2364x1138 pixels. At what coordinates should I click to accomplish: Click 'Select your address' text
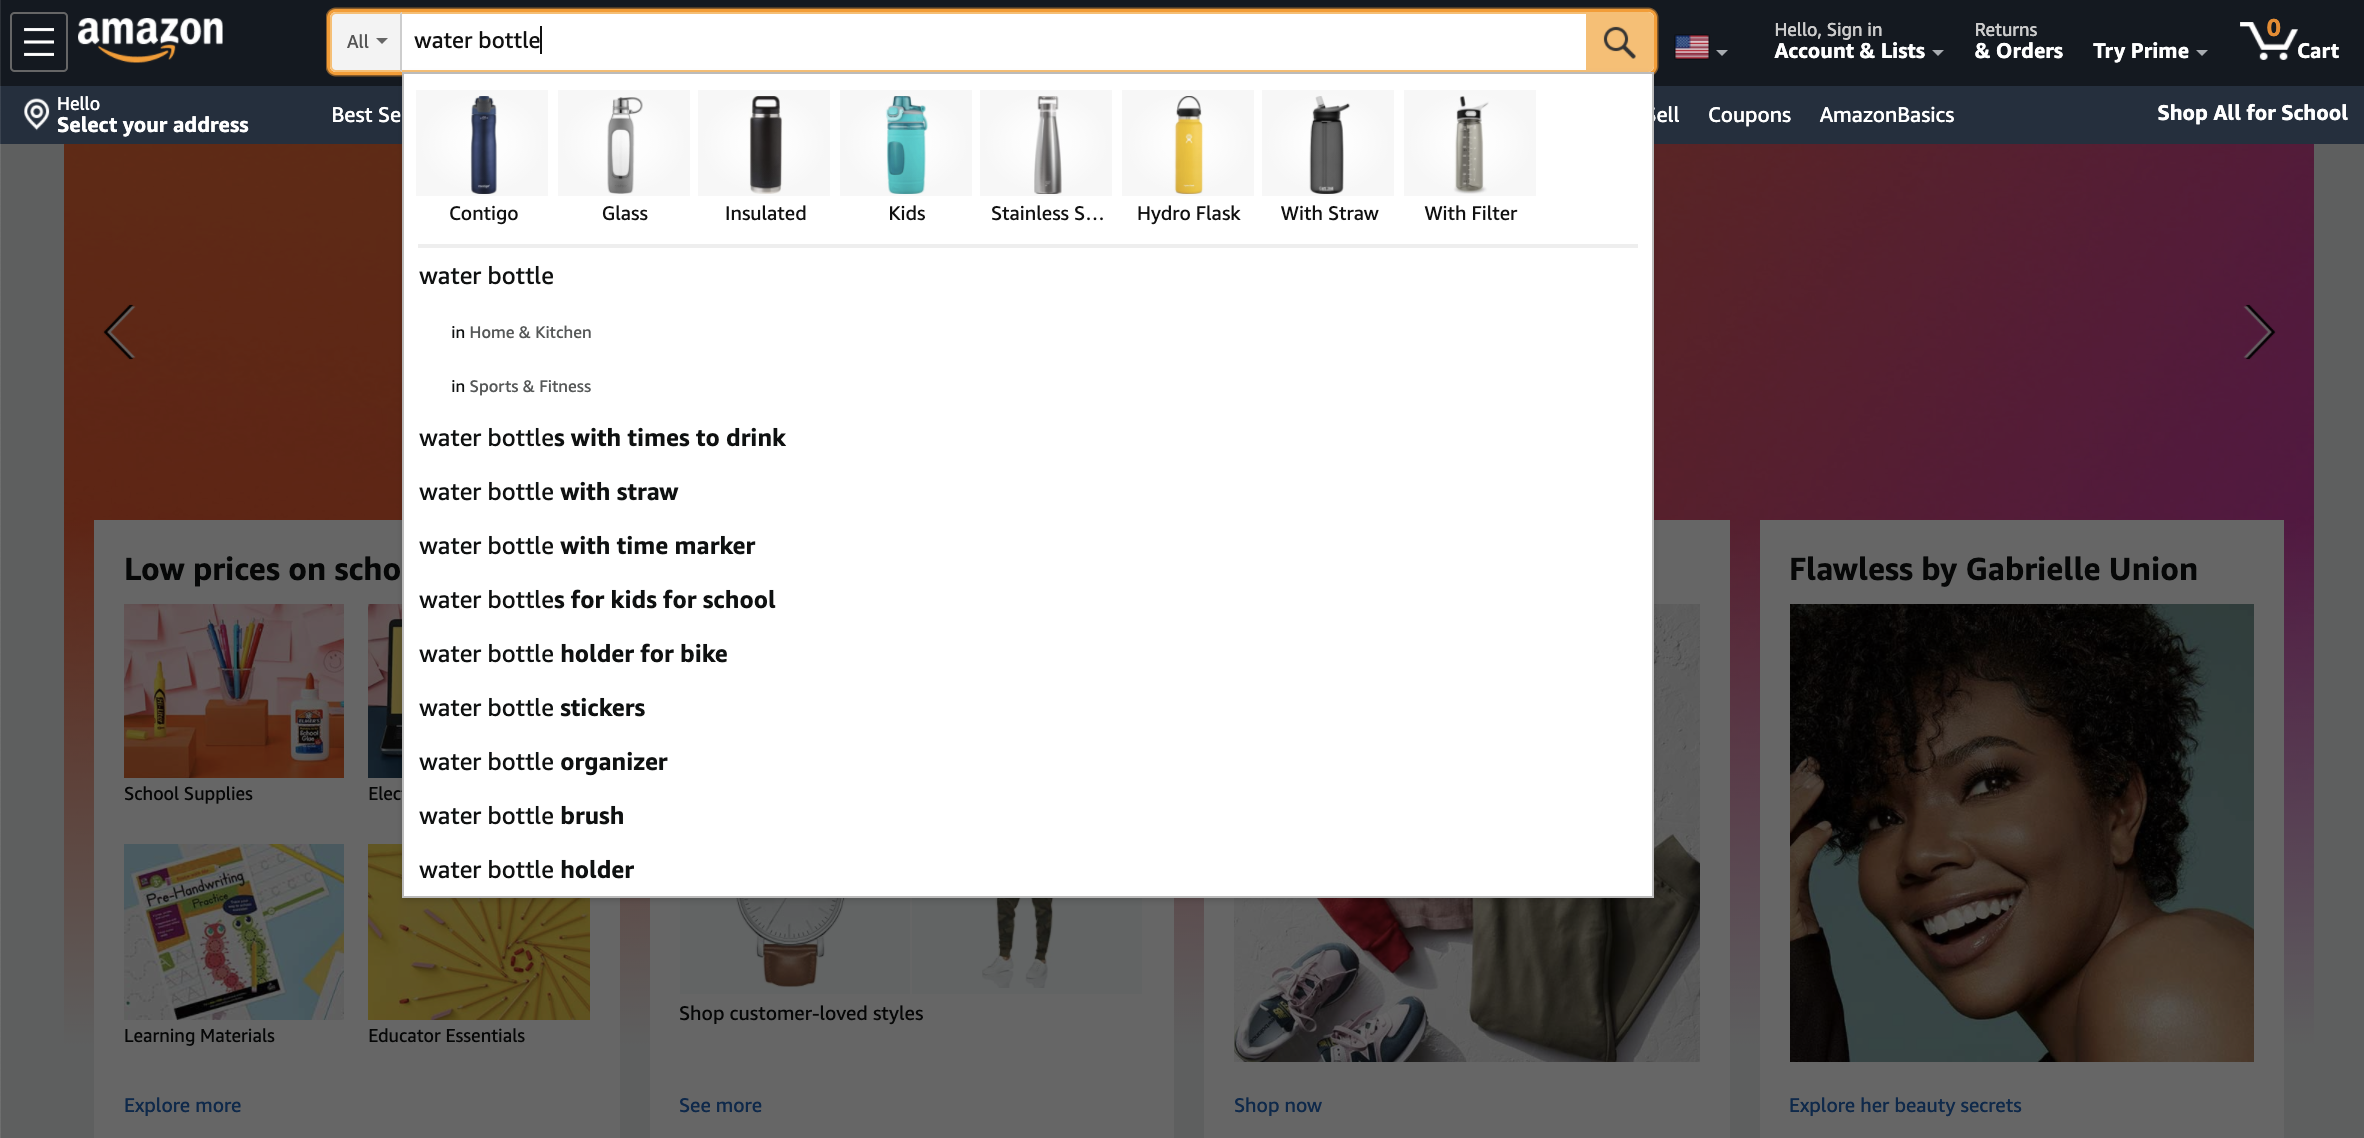[x=152, y=125]
